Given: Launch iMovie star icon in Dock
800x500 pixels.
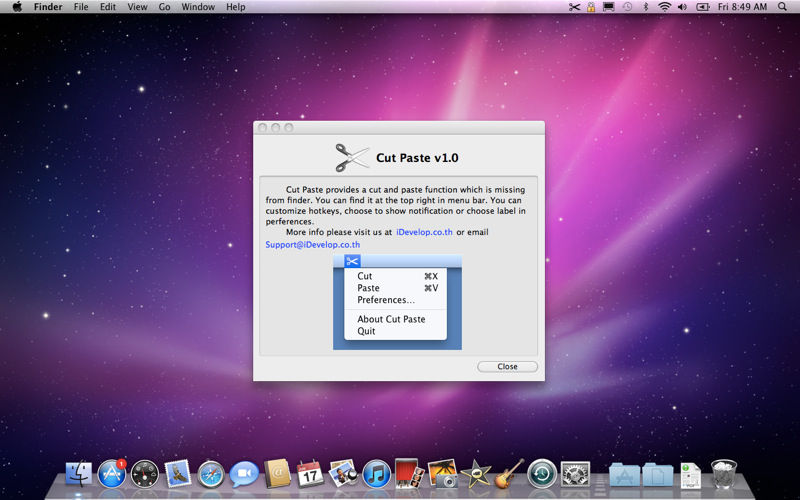Looking at the screenshot, I should point(476,473).
